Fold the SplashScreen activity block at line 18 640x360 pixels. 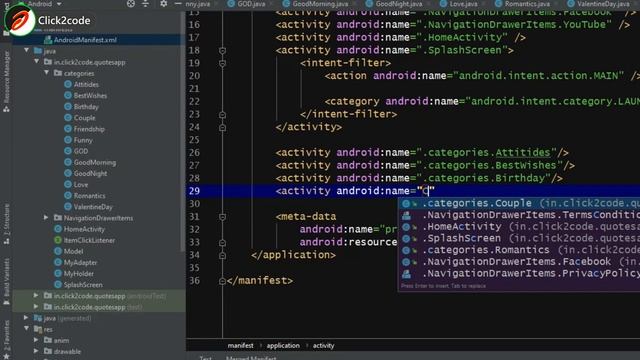coord(222,51)
